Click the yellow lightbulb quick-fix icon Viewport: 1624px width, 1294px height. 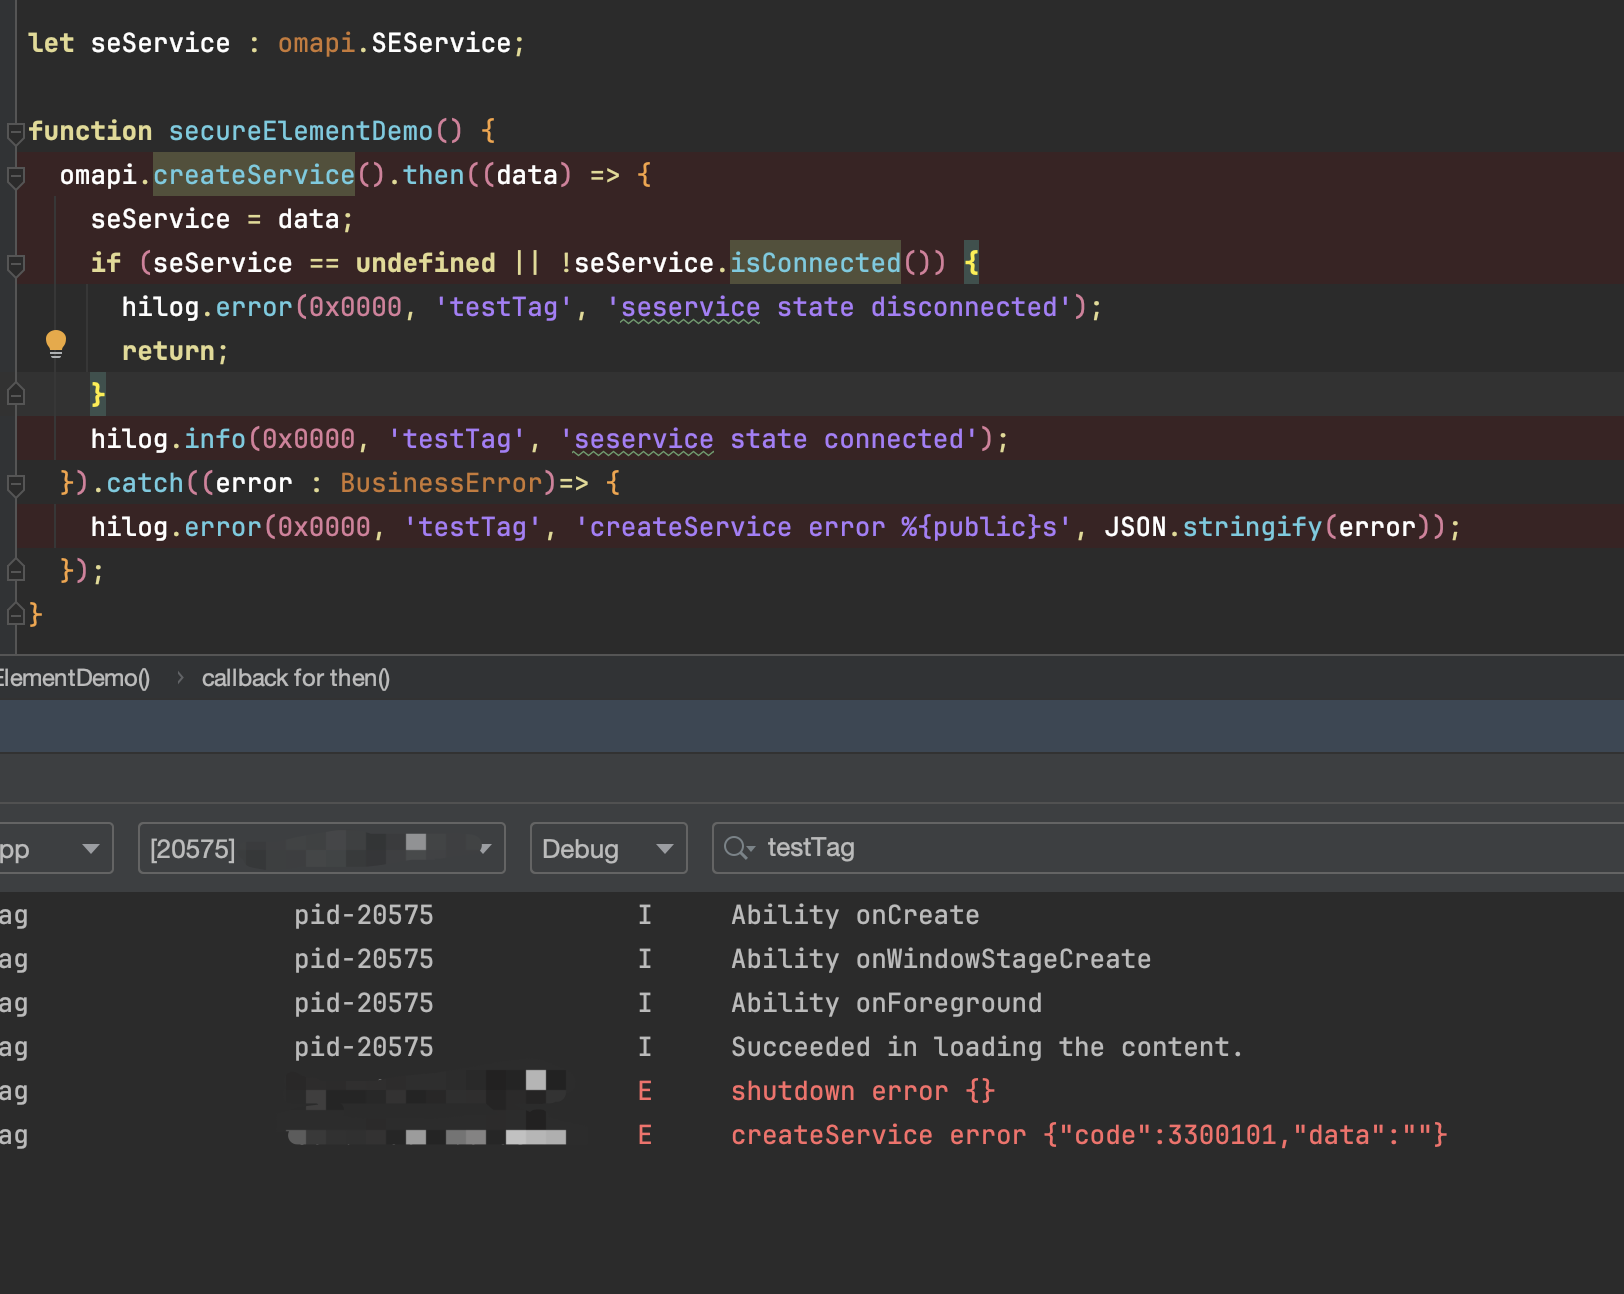56,345
